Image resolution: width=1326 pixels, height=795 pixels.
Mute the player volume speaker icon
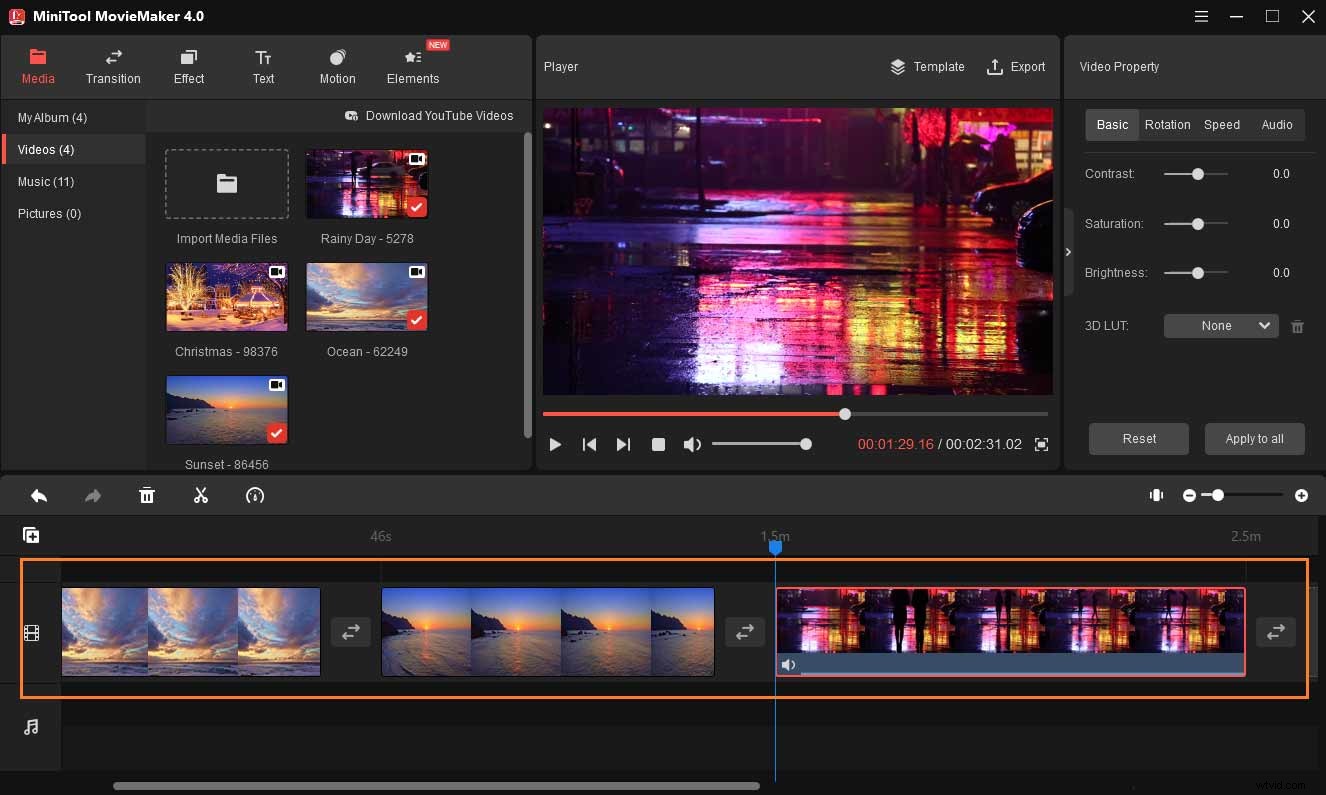(x=692, y=444)
